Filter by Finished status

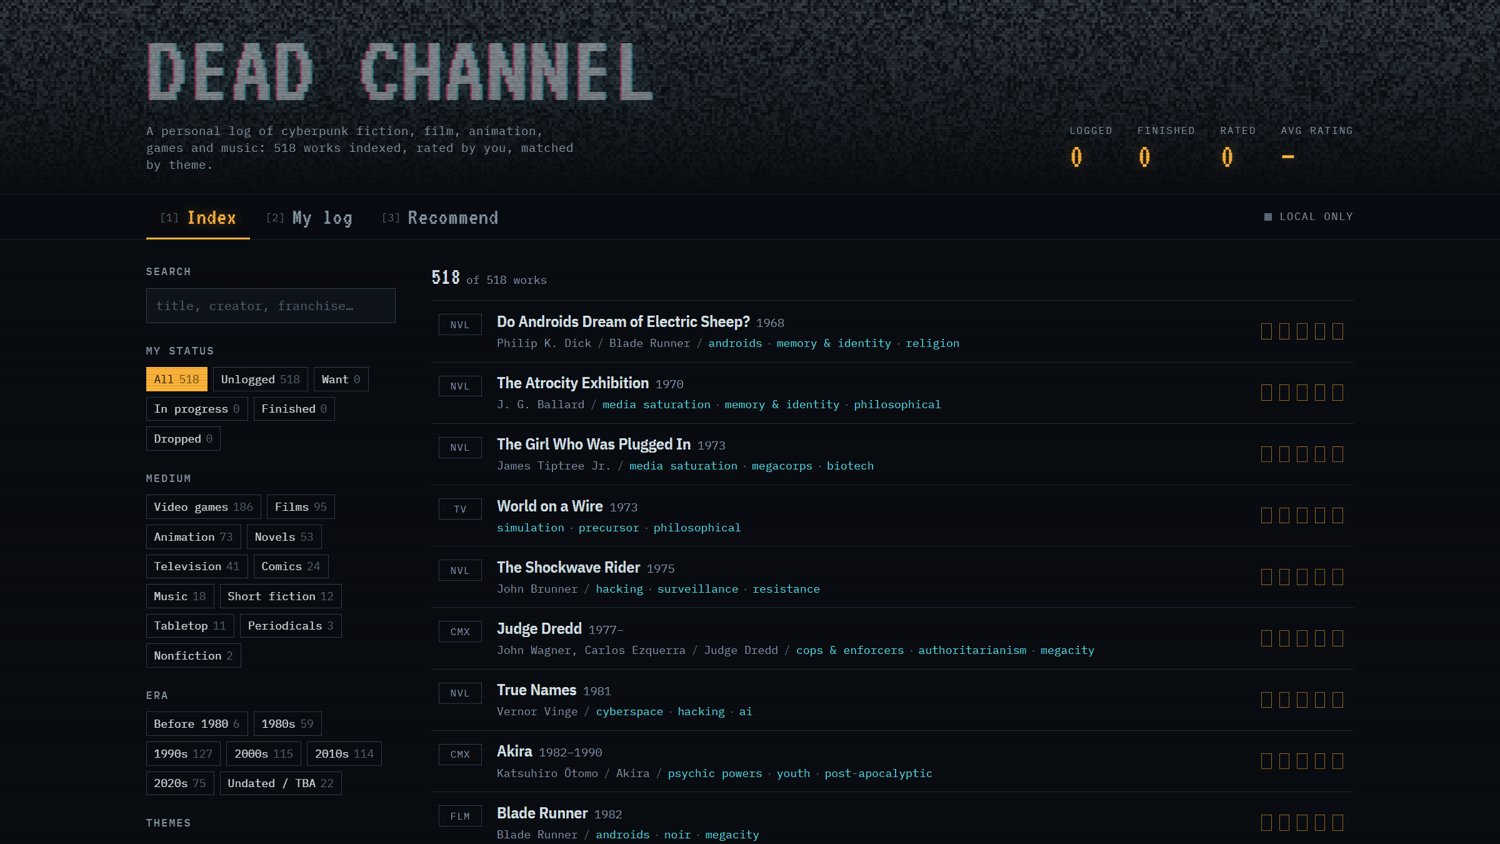click(x=294, y=409)
